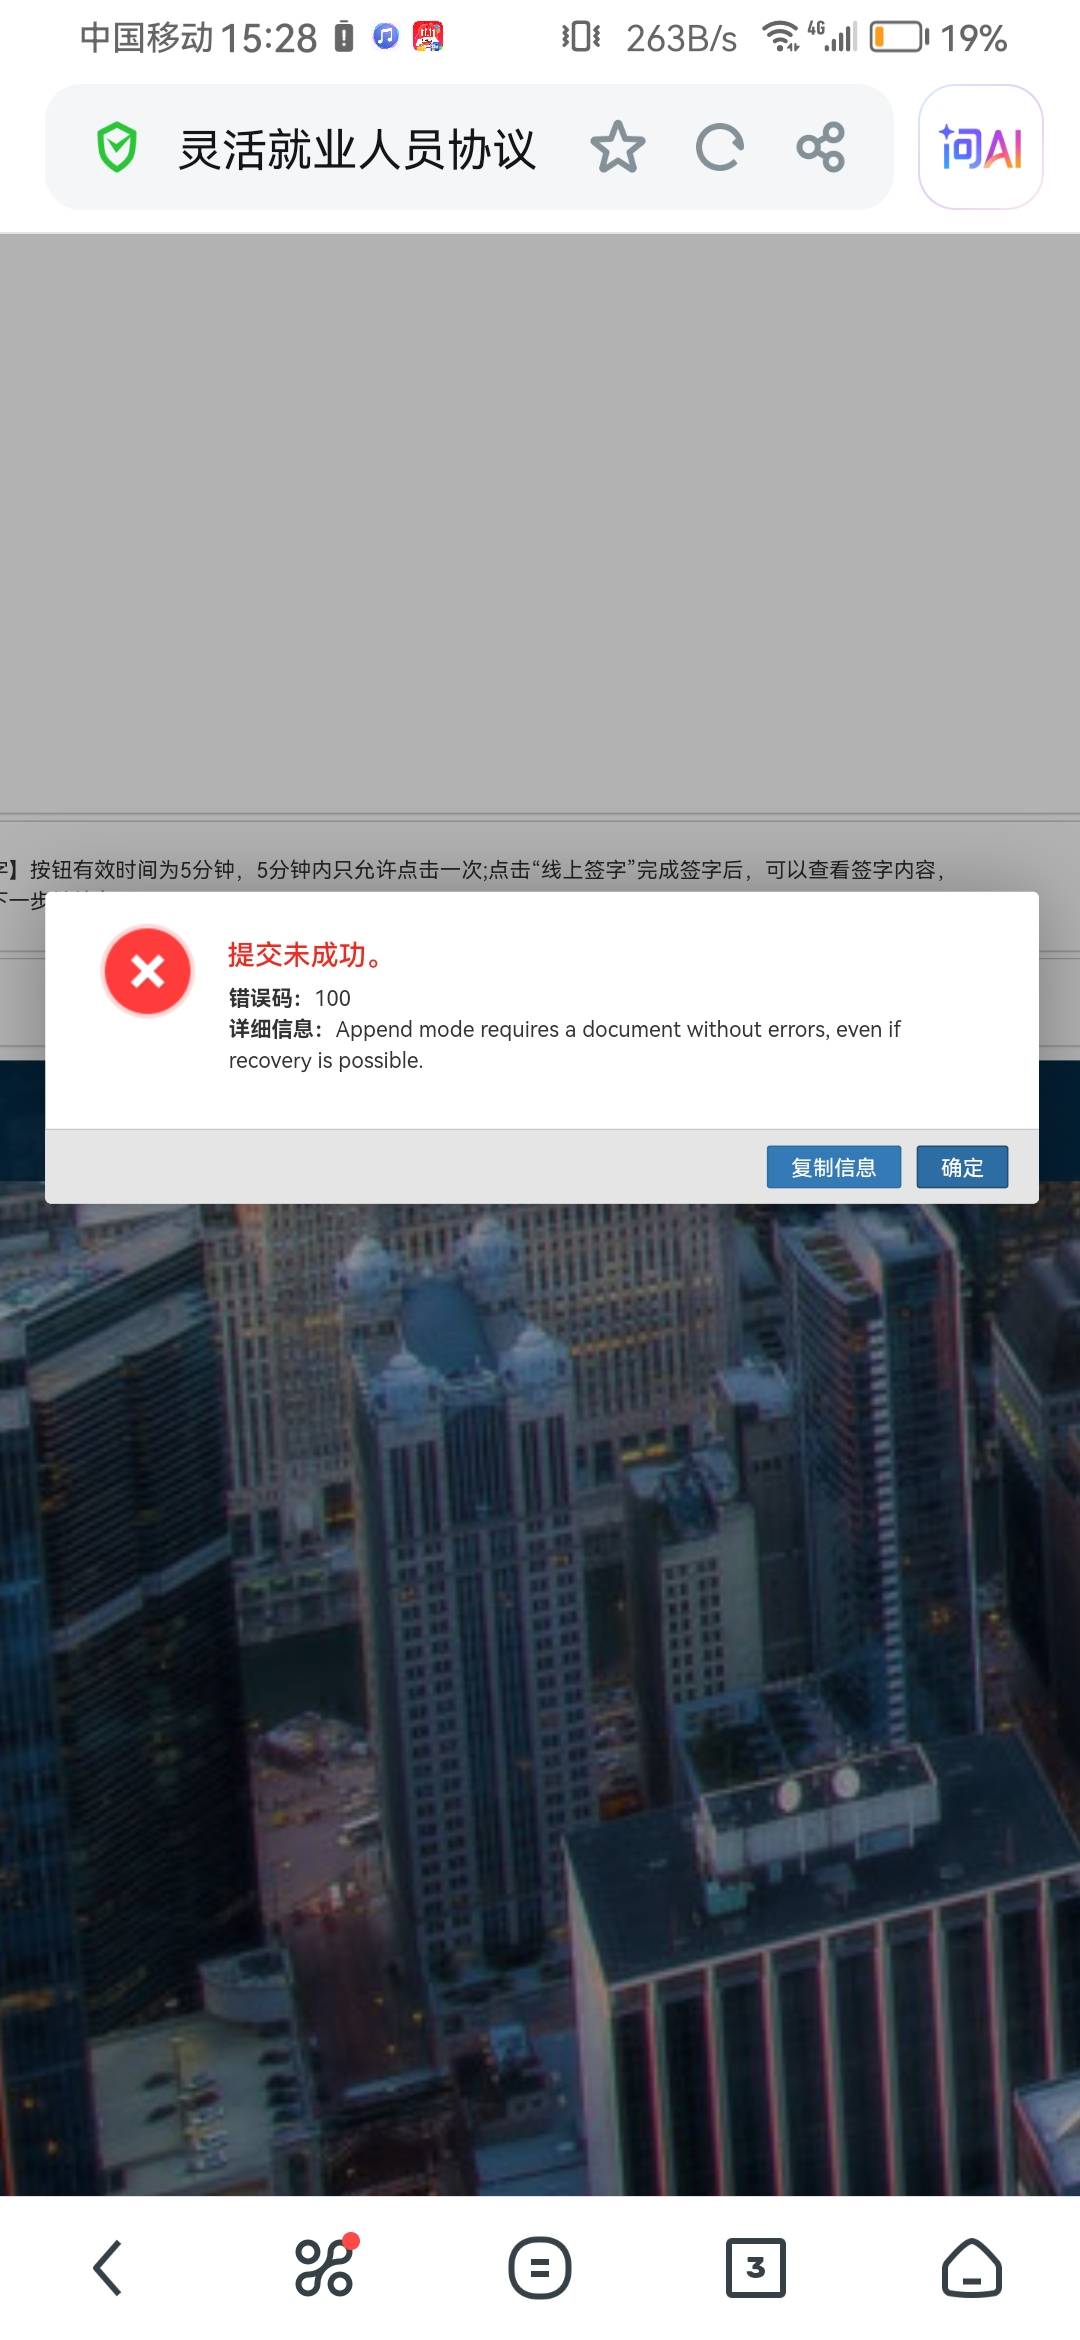The width and height of the screenshot is (1080, 2340).
Task: Bookmark the page with the star icon
Action: (x=617, y=147)
